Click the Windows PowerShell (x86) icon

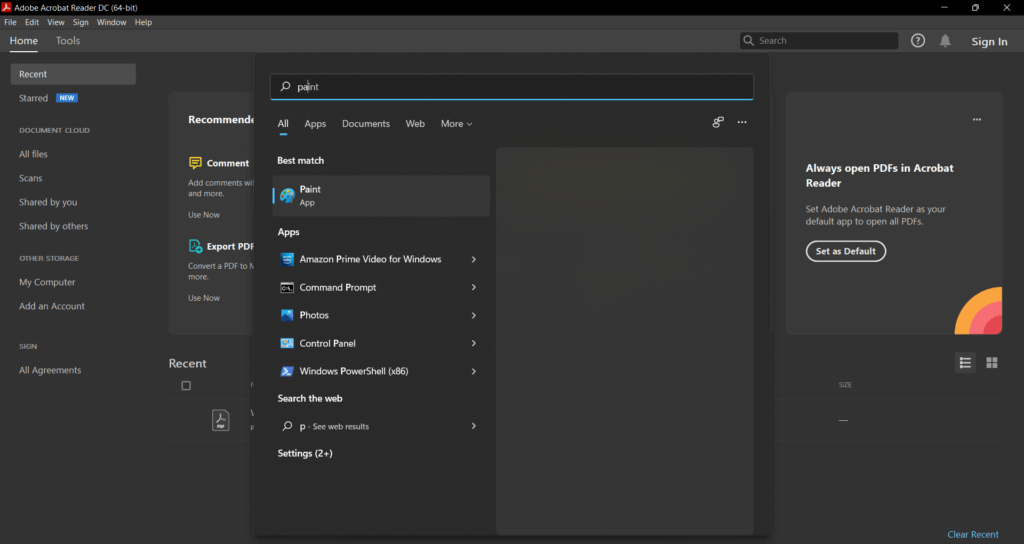tap(287, 371)
